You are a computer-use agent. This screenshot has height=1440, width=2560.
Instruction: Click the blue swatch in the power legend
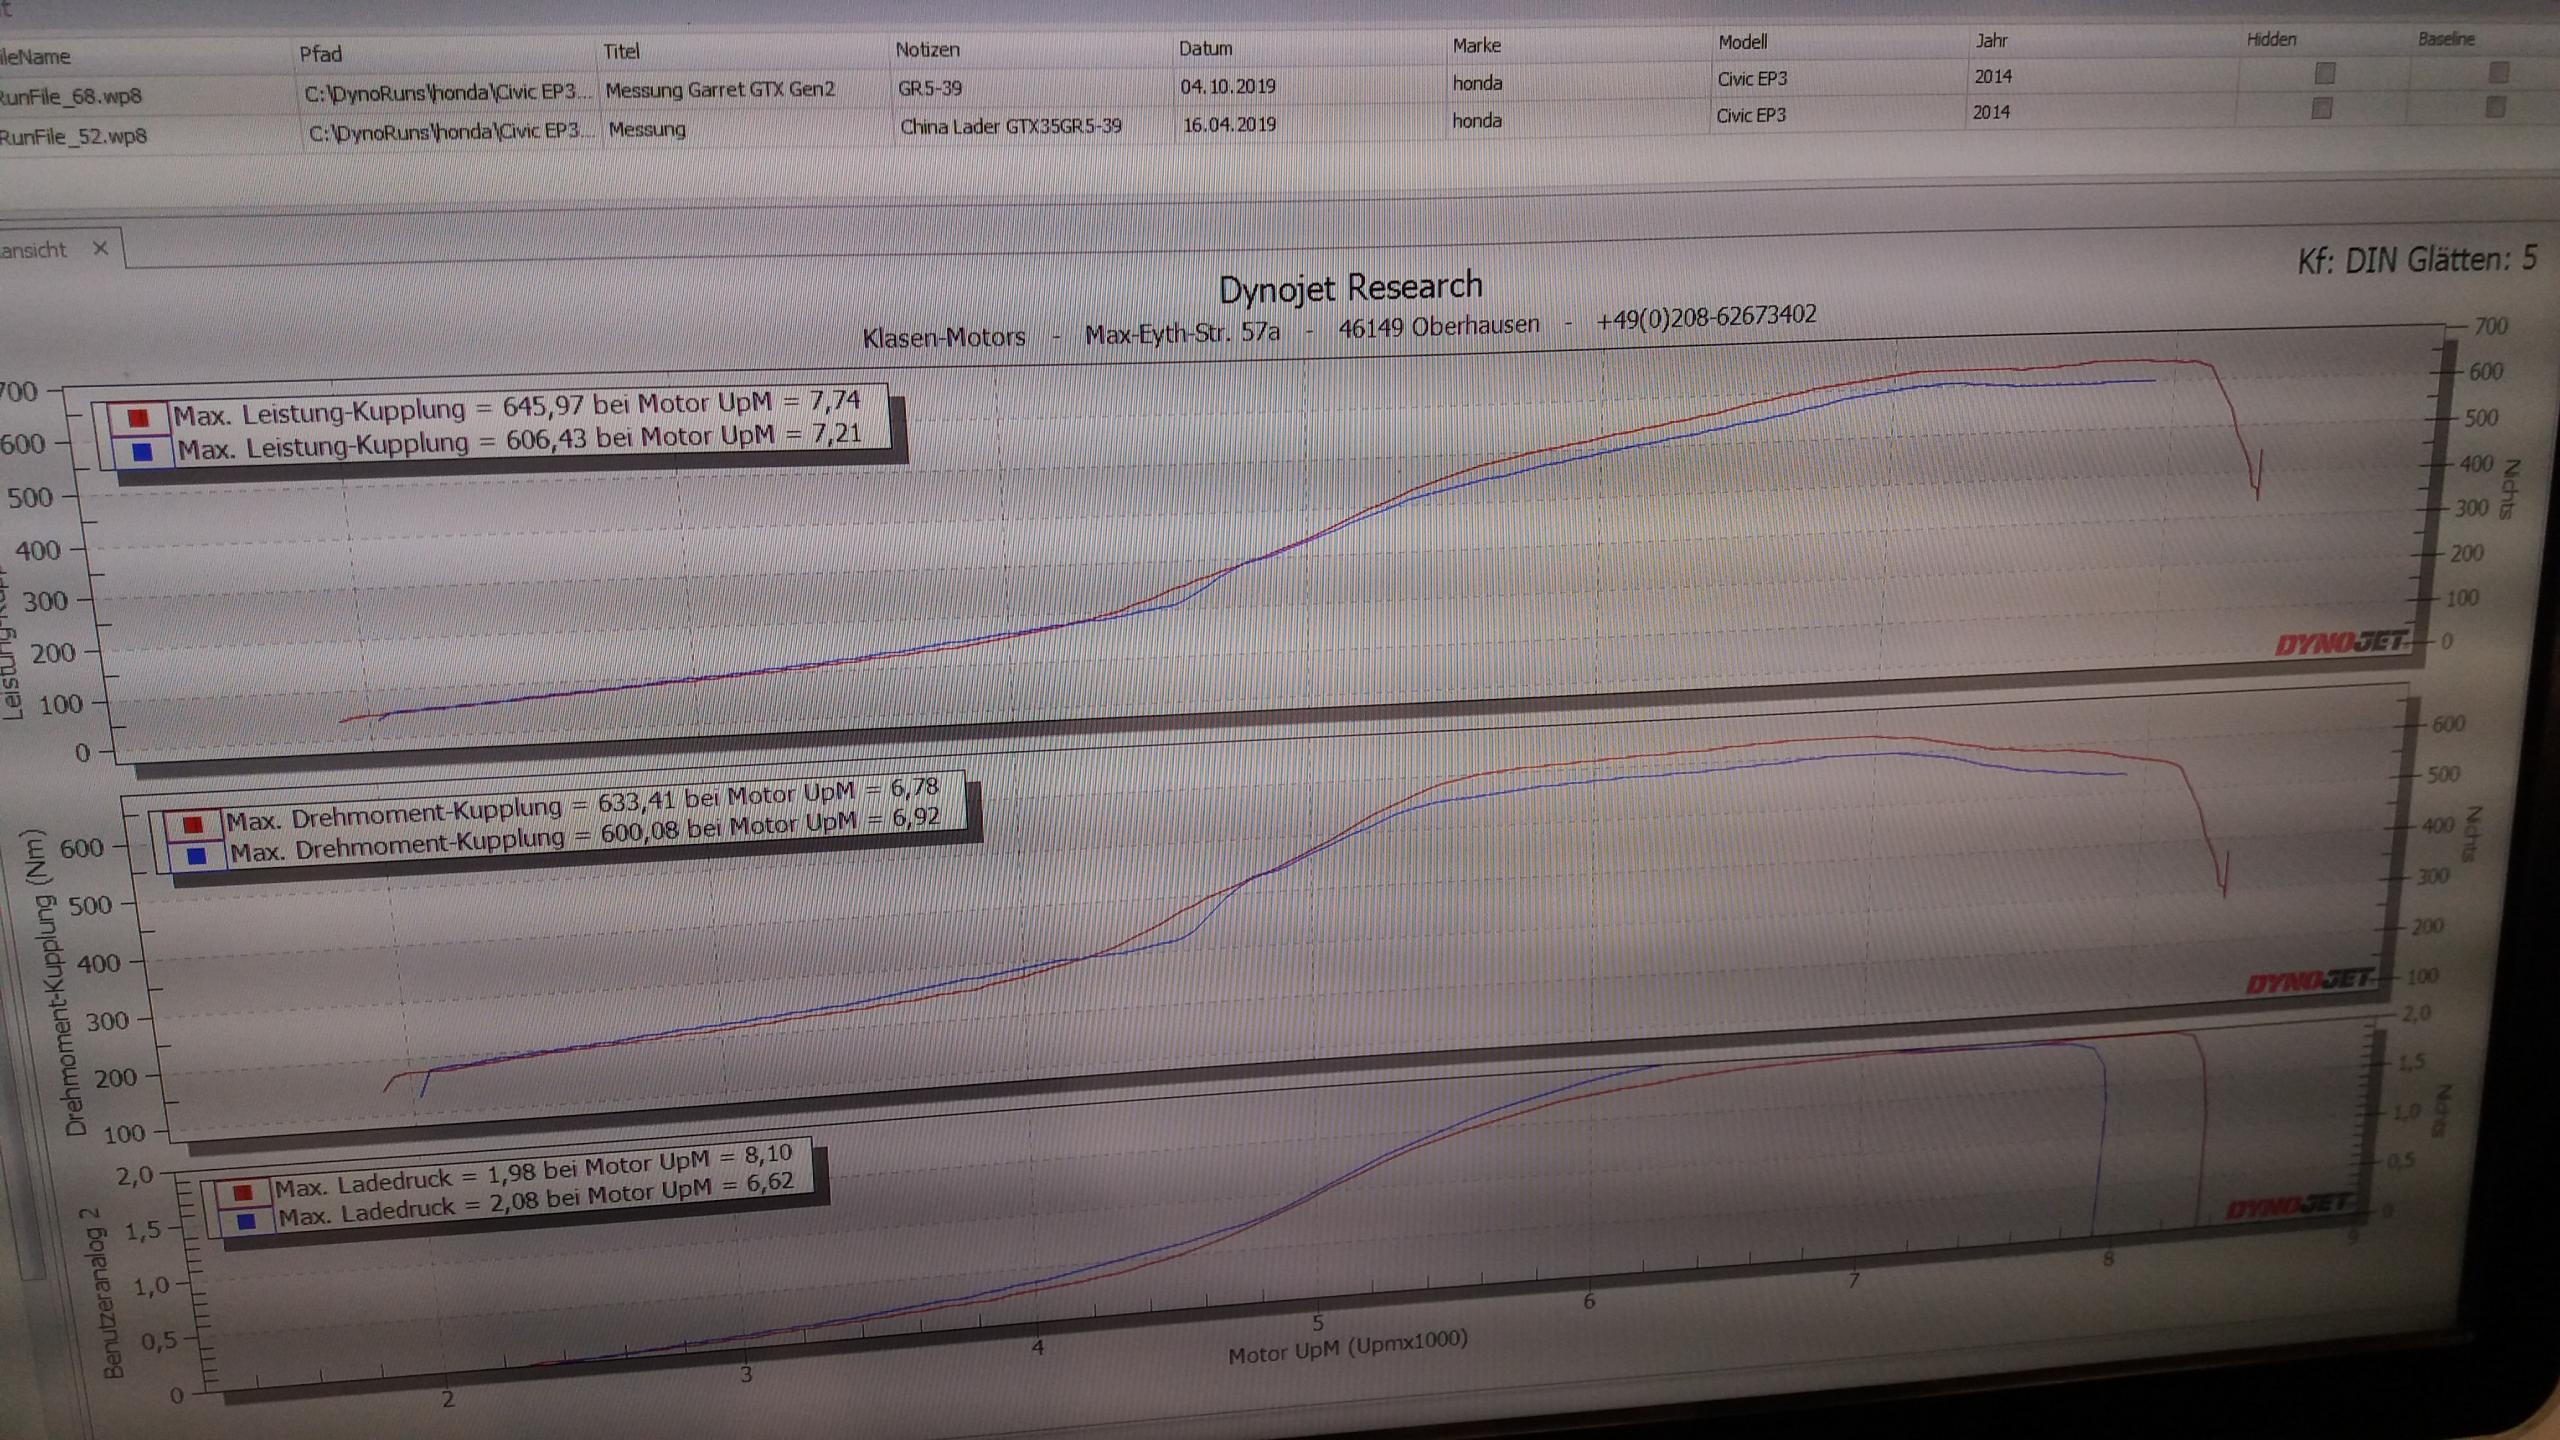pyautogui.click(x=142, y=452)
